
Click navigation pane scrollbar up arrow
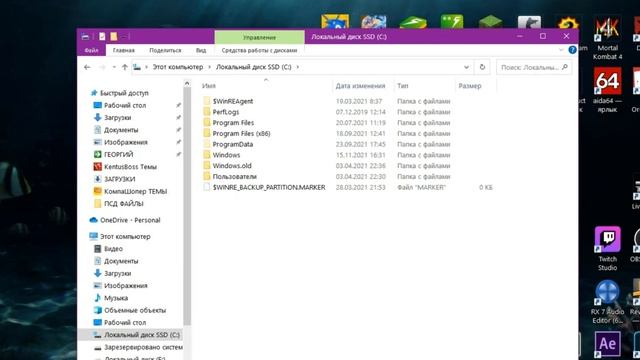tap(187, 83)
